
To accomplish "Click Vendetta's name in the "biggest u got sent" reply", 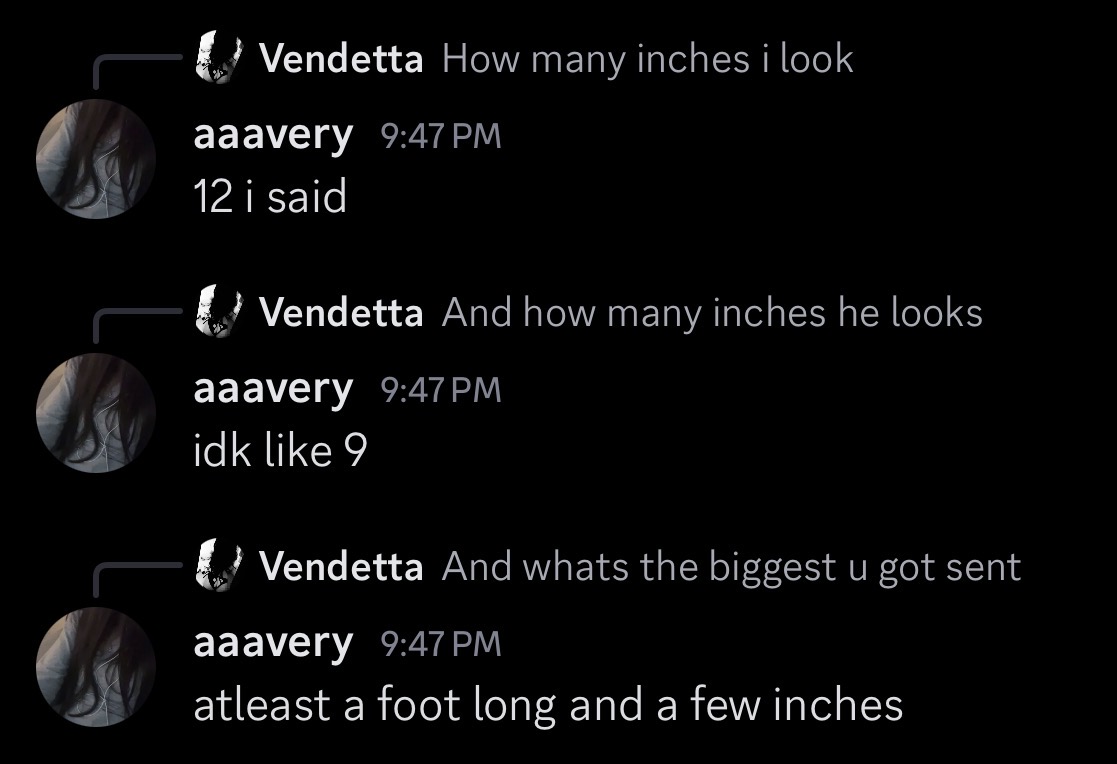I will pos(341,567).
